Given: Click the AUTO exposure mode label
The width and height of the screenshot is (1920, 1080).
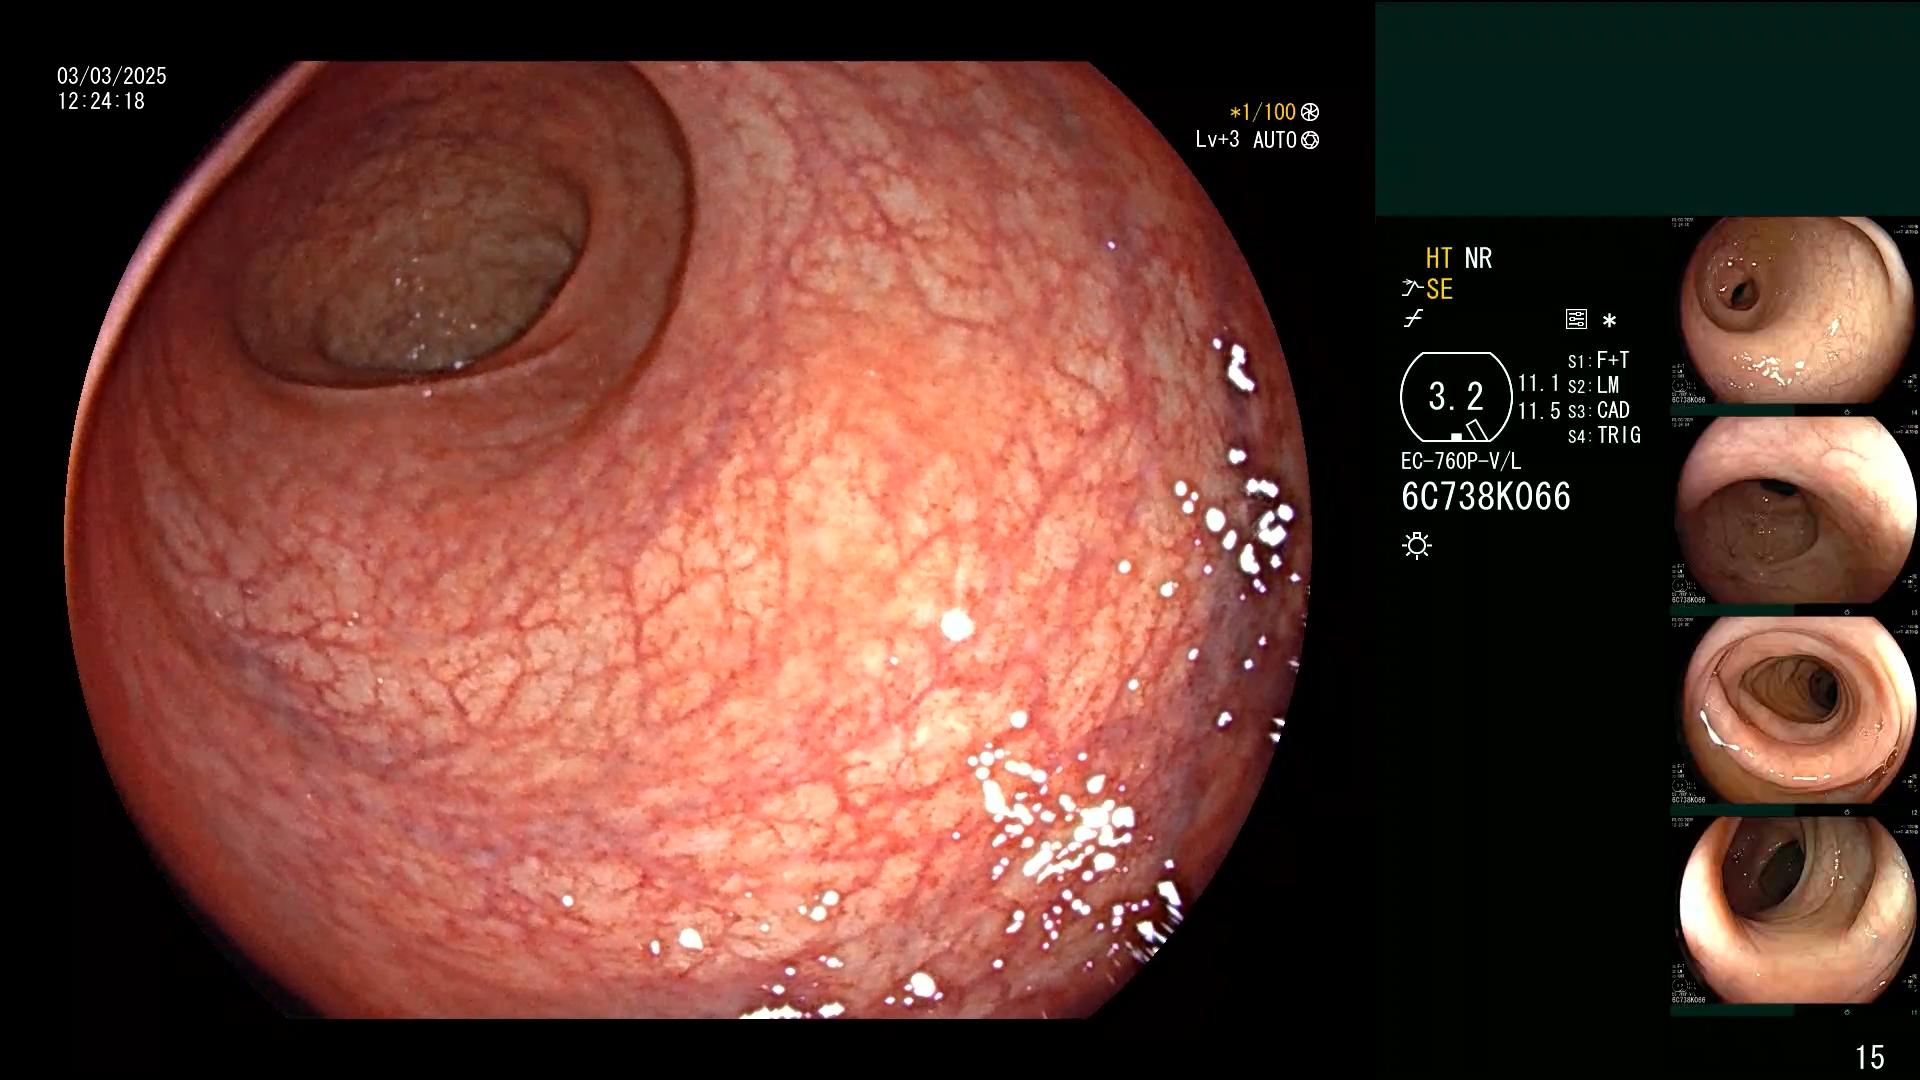Looking at the screenshot, I should [x=1275, y=140].
